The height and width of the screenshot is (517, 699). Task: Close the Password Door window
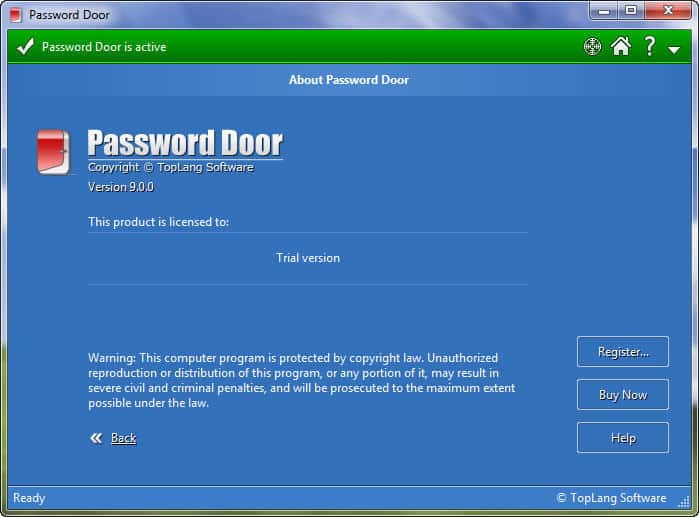coord(667,11)
